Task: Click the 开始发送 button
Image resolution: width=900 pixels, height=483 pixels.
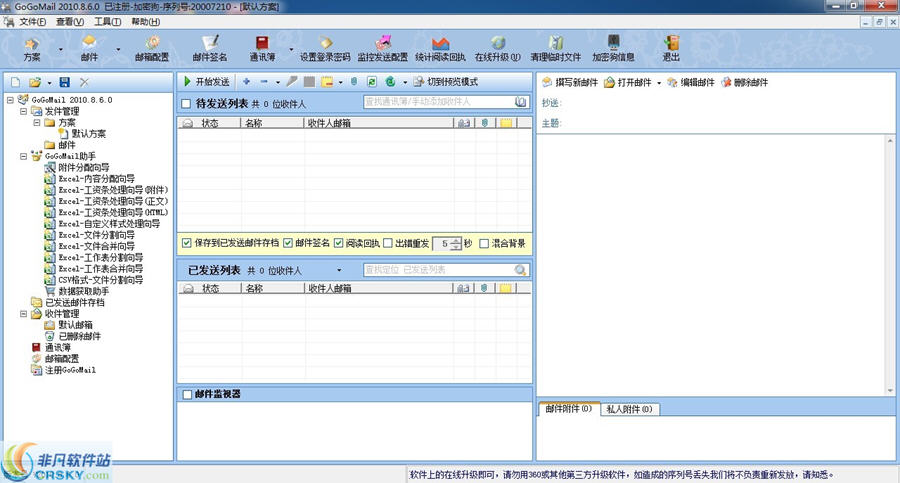Action: (207, 82)
